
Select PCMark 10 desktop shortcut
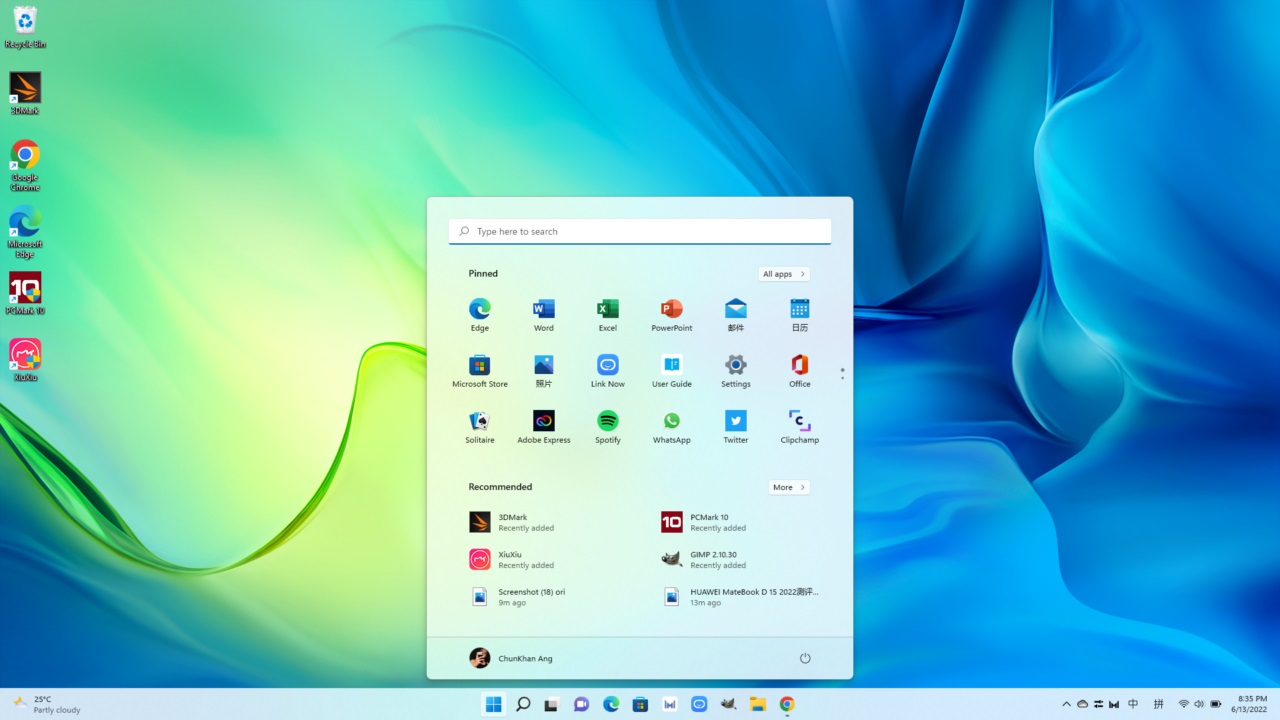coord(25,293)
